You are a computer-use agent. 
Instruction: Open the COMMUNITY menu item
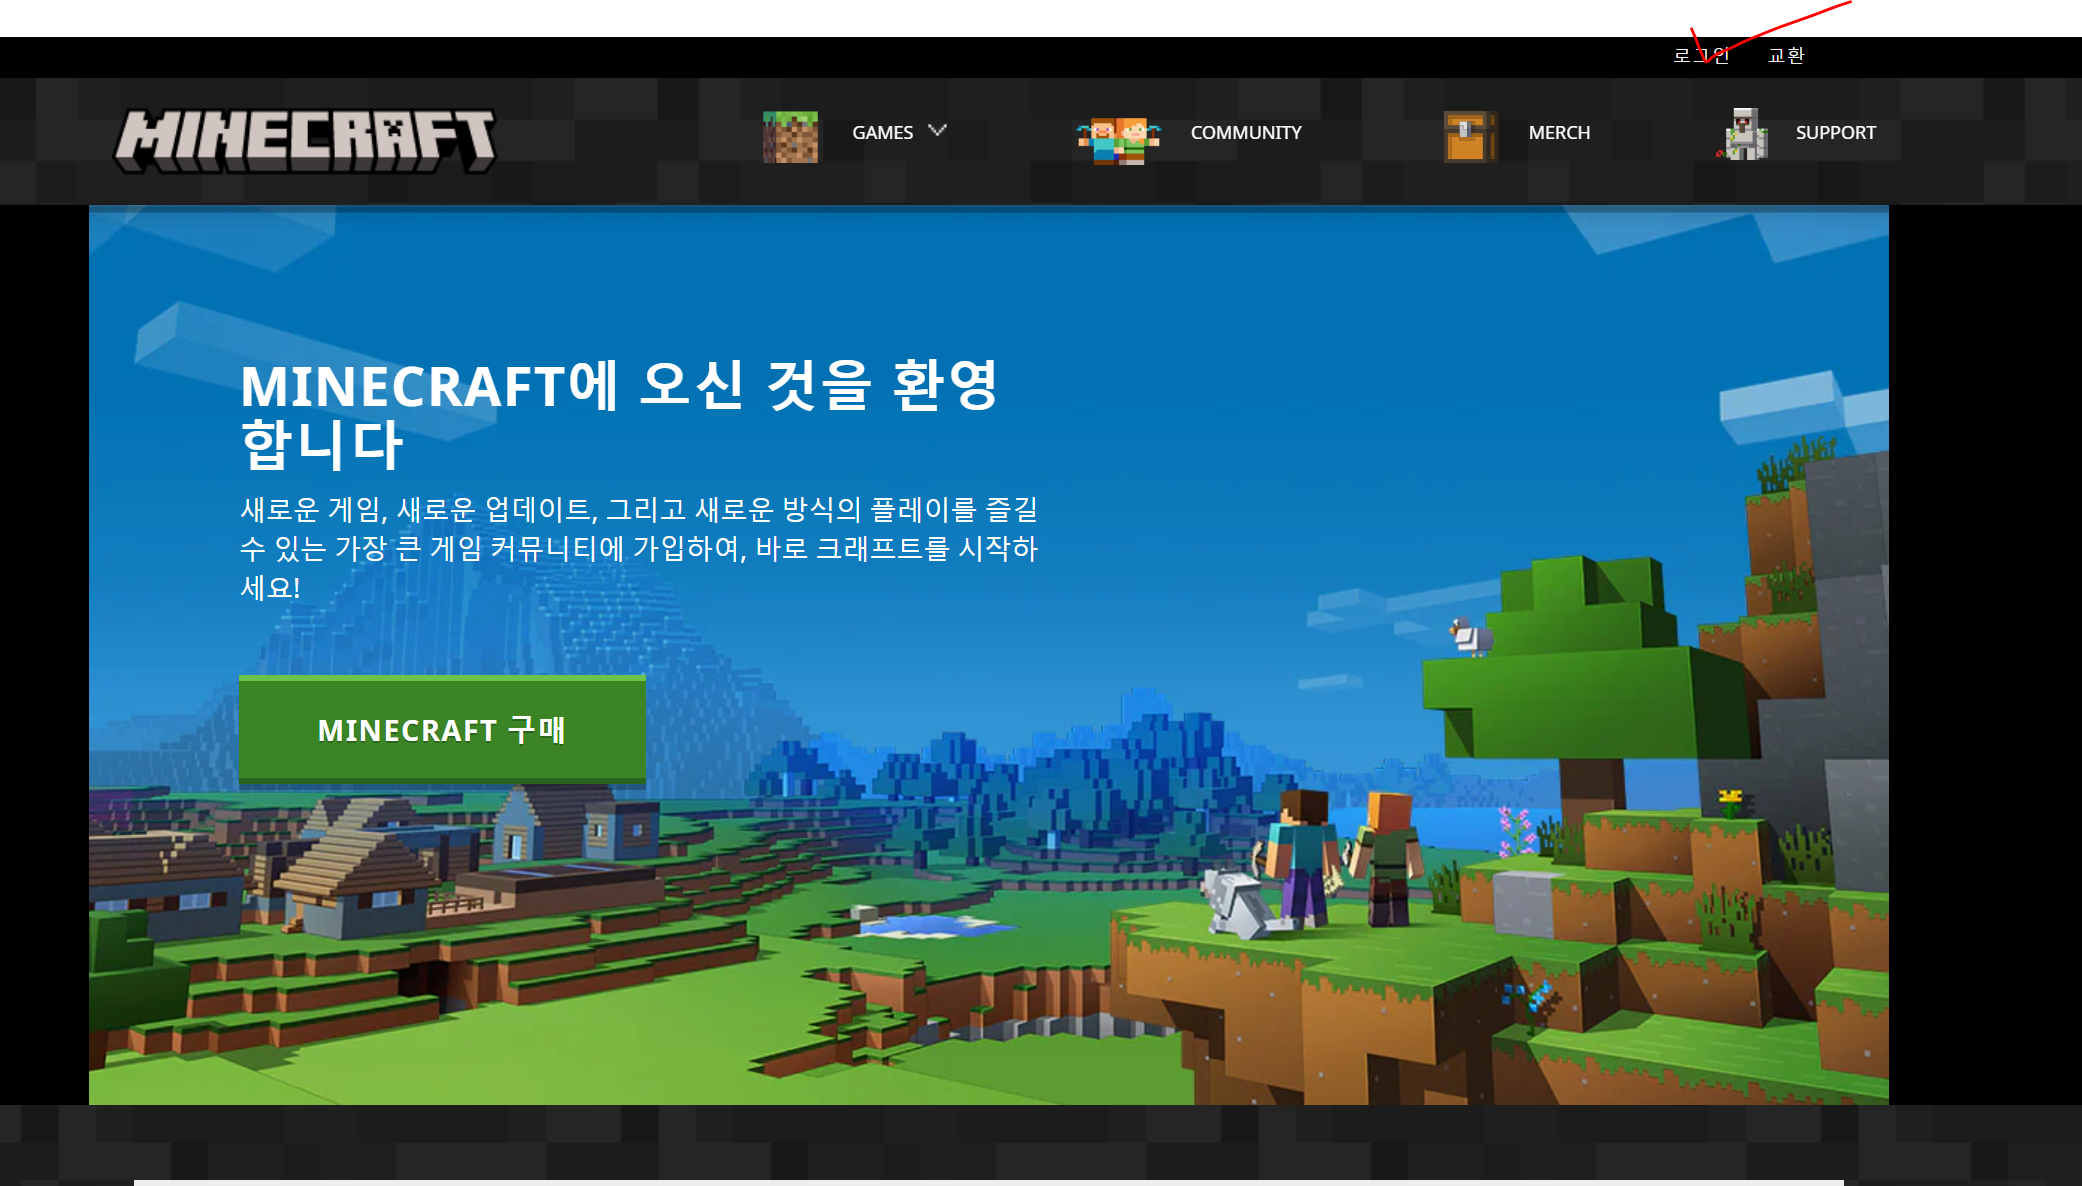[x=1245, y=133]
